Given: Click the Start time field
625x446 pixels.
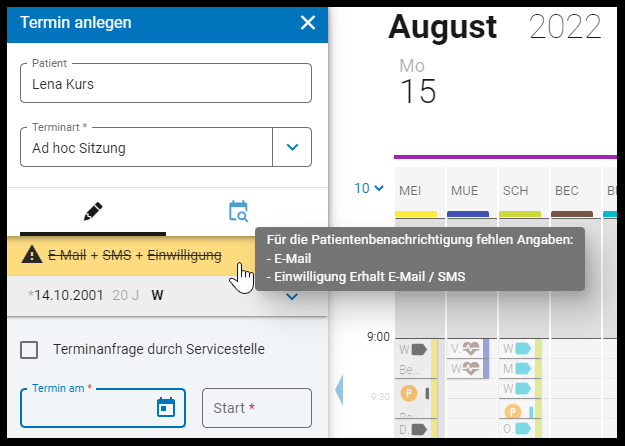Looking at the screenshot, I should tap(257, 408).
